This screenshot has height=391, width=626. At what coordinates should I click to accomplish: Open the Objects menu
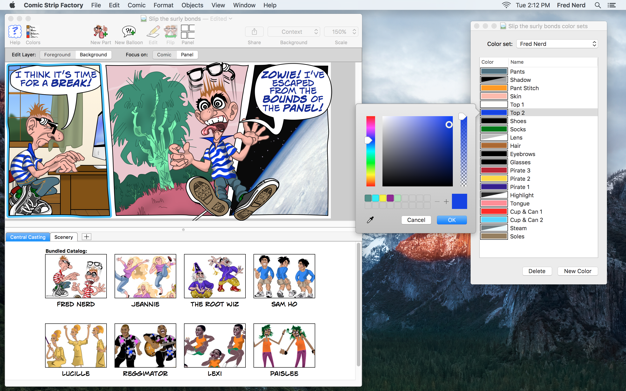point(192,5)
